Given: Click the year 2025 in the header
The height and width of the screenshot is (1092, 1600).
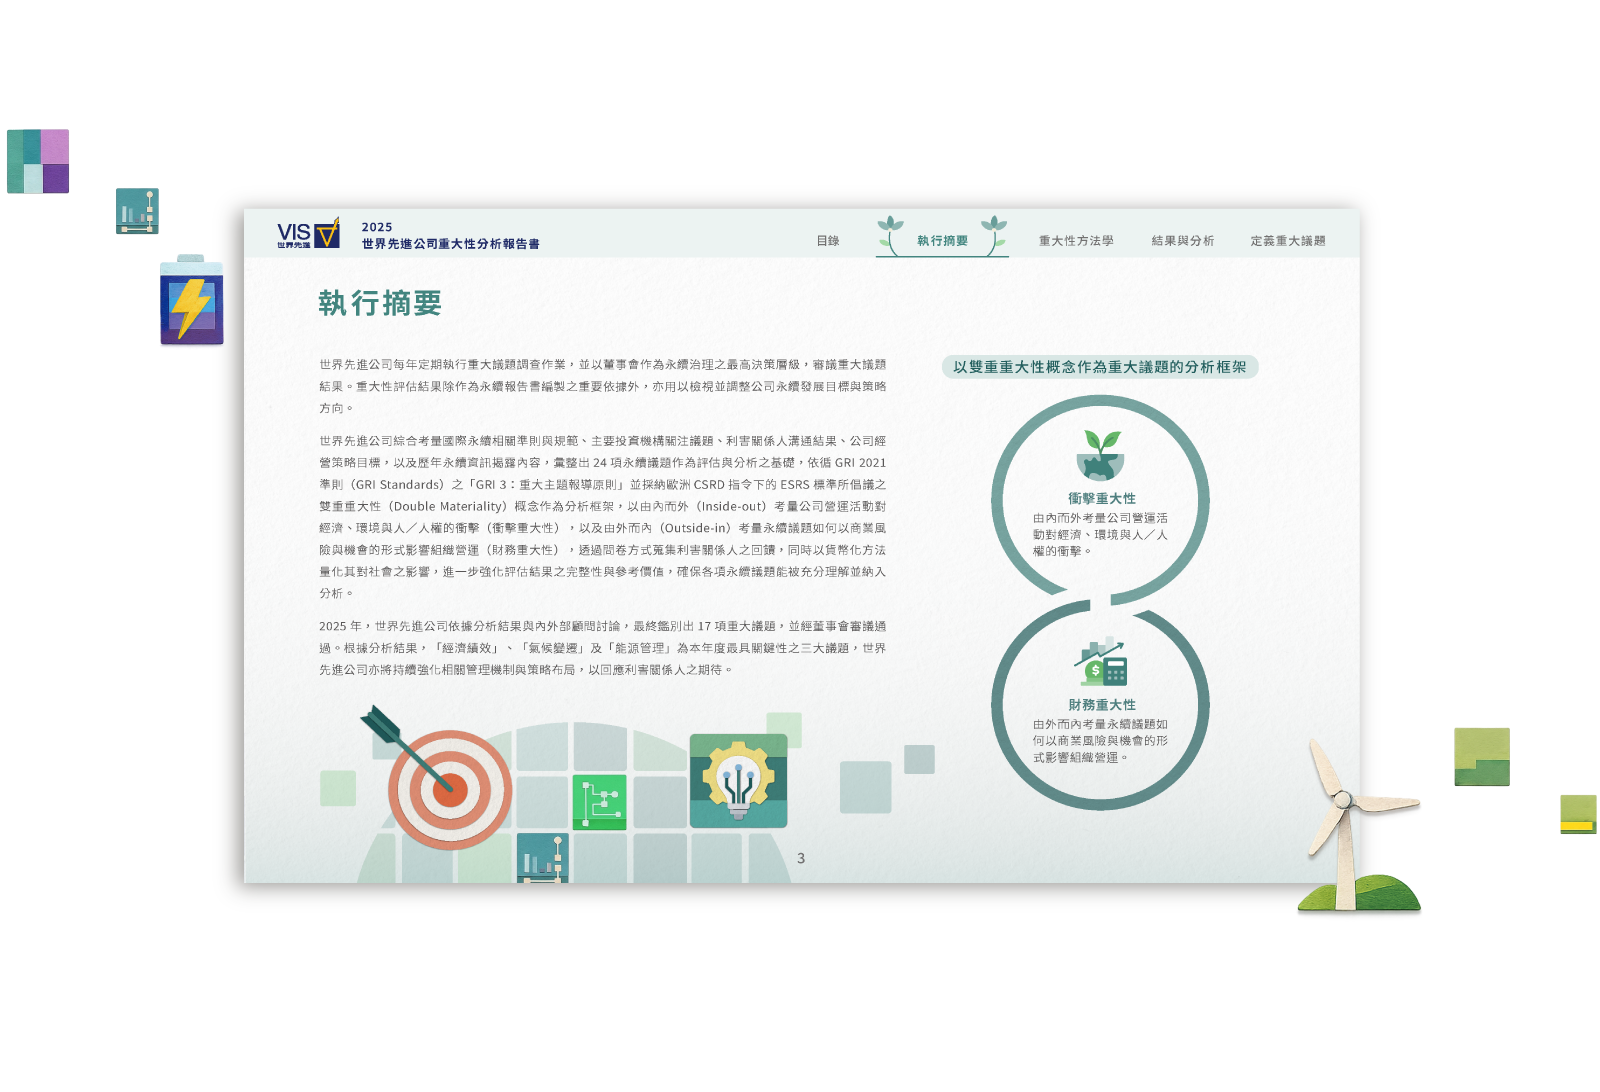Looking at the screenshot, I should (x=377, y=227).
